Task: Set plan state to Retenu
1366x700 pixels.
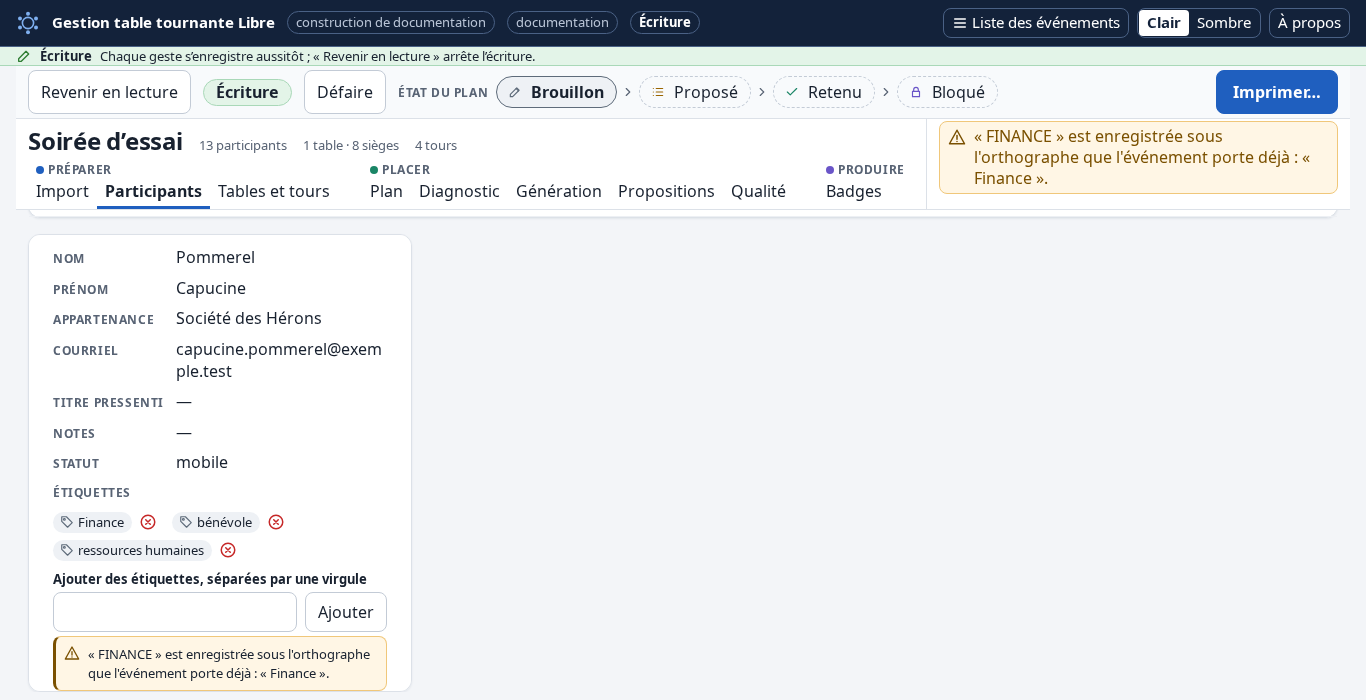Action: 824,92
